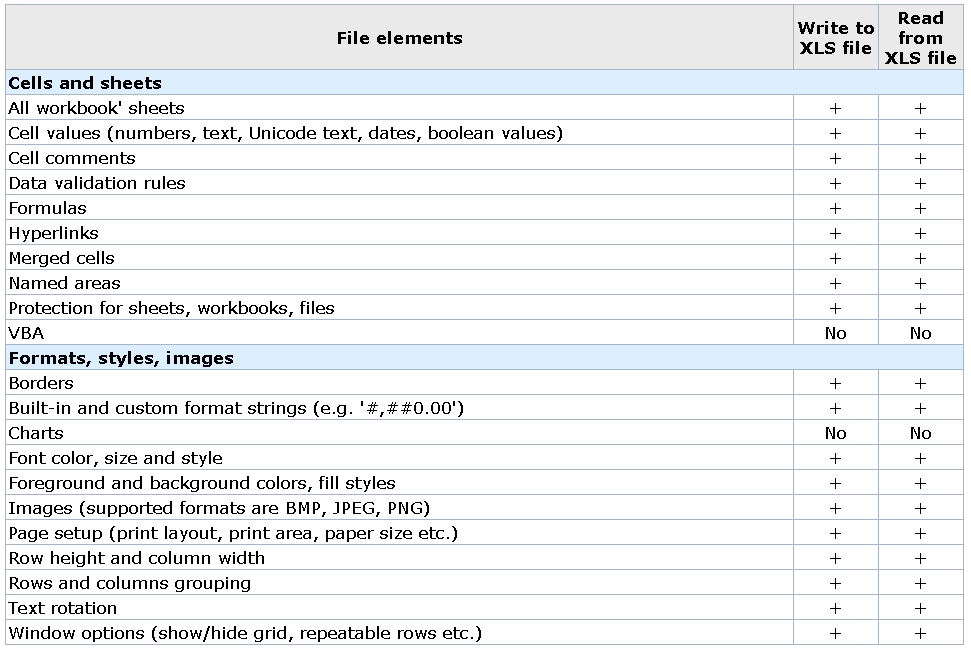Image resolution: width=971 pixels, height=651 pixels.
Task: Click the Cell comments row label
Action: point(72,158)
